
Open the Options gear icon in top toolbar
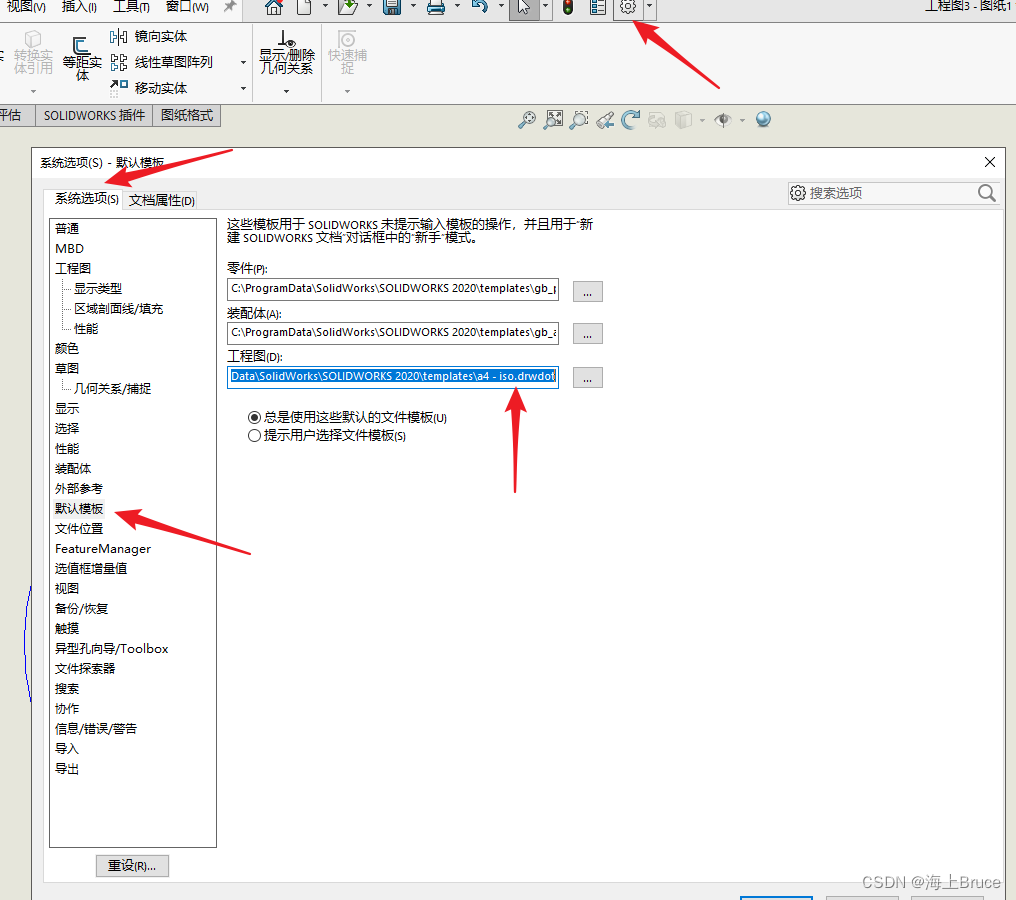coord(627,6)
